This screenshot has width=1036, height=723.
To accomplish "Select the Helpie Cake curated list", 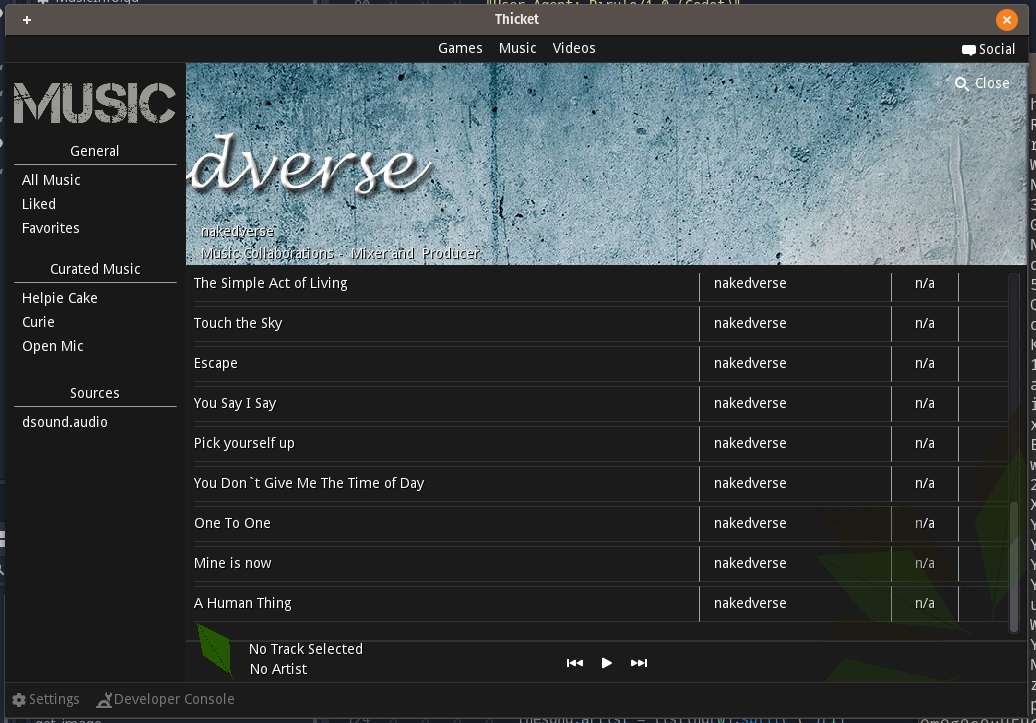I will pyautogui.click(x=60, y=298).
